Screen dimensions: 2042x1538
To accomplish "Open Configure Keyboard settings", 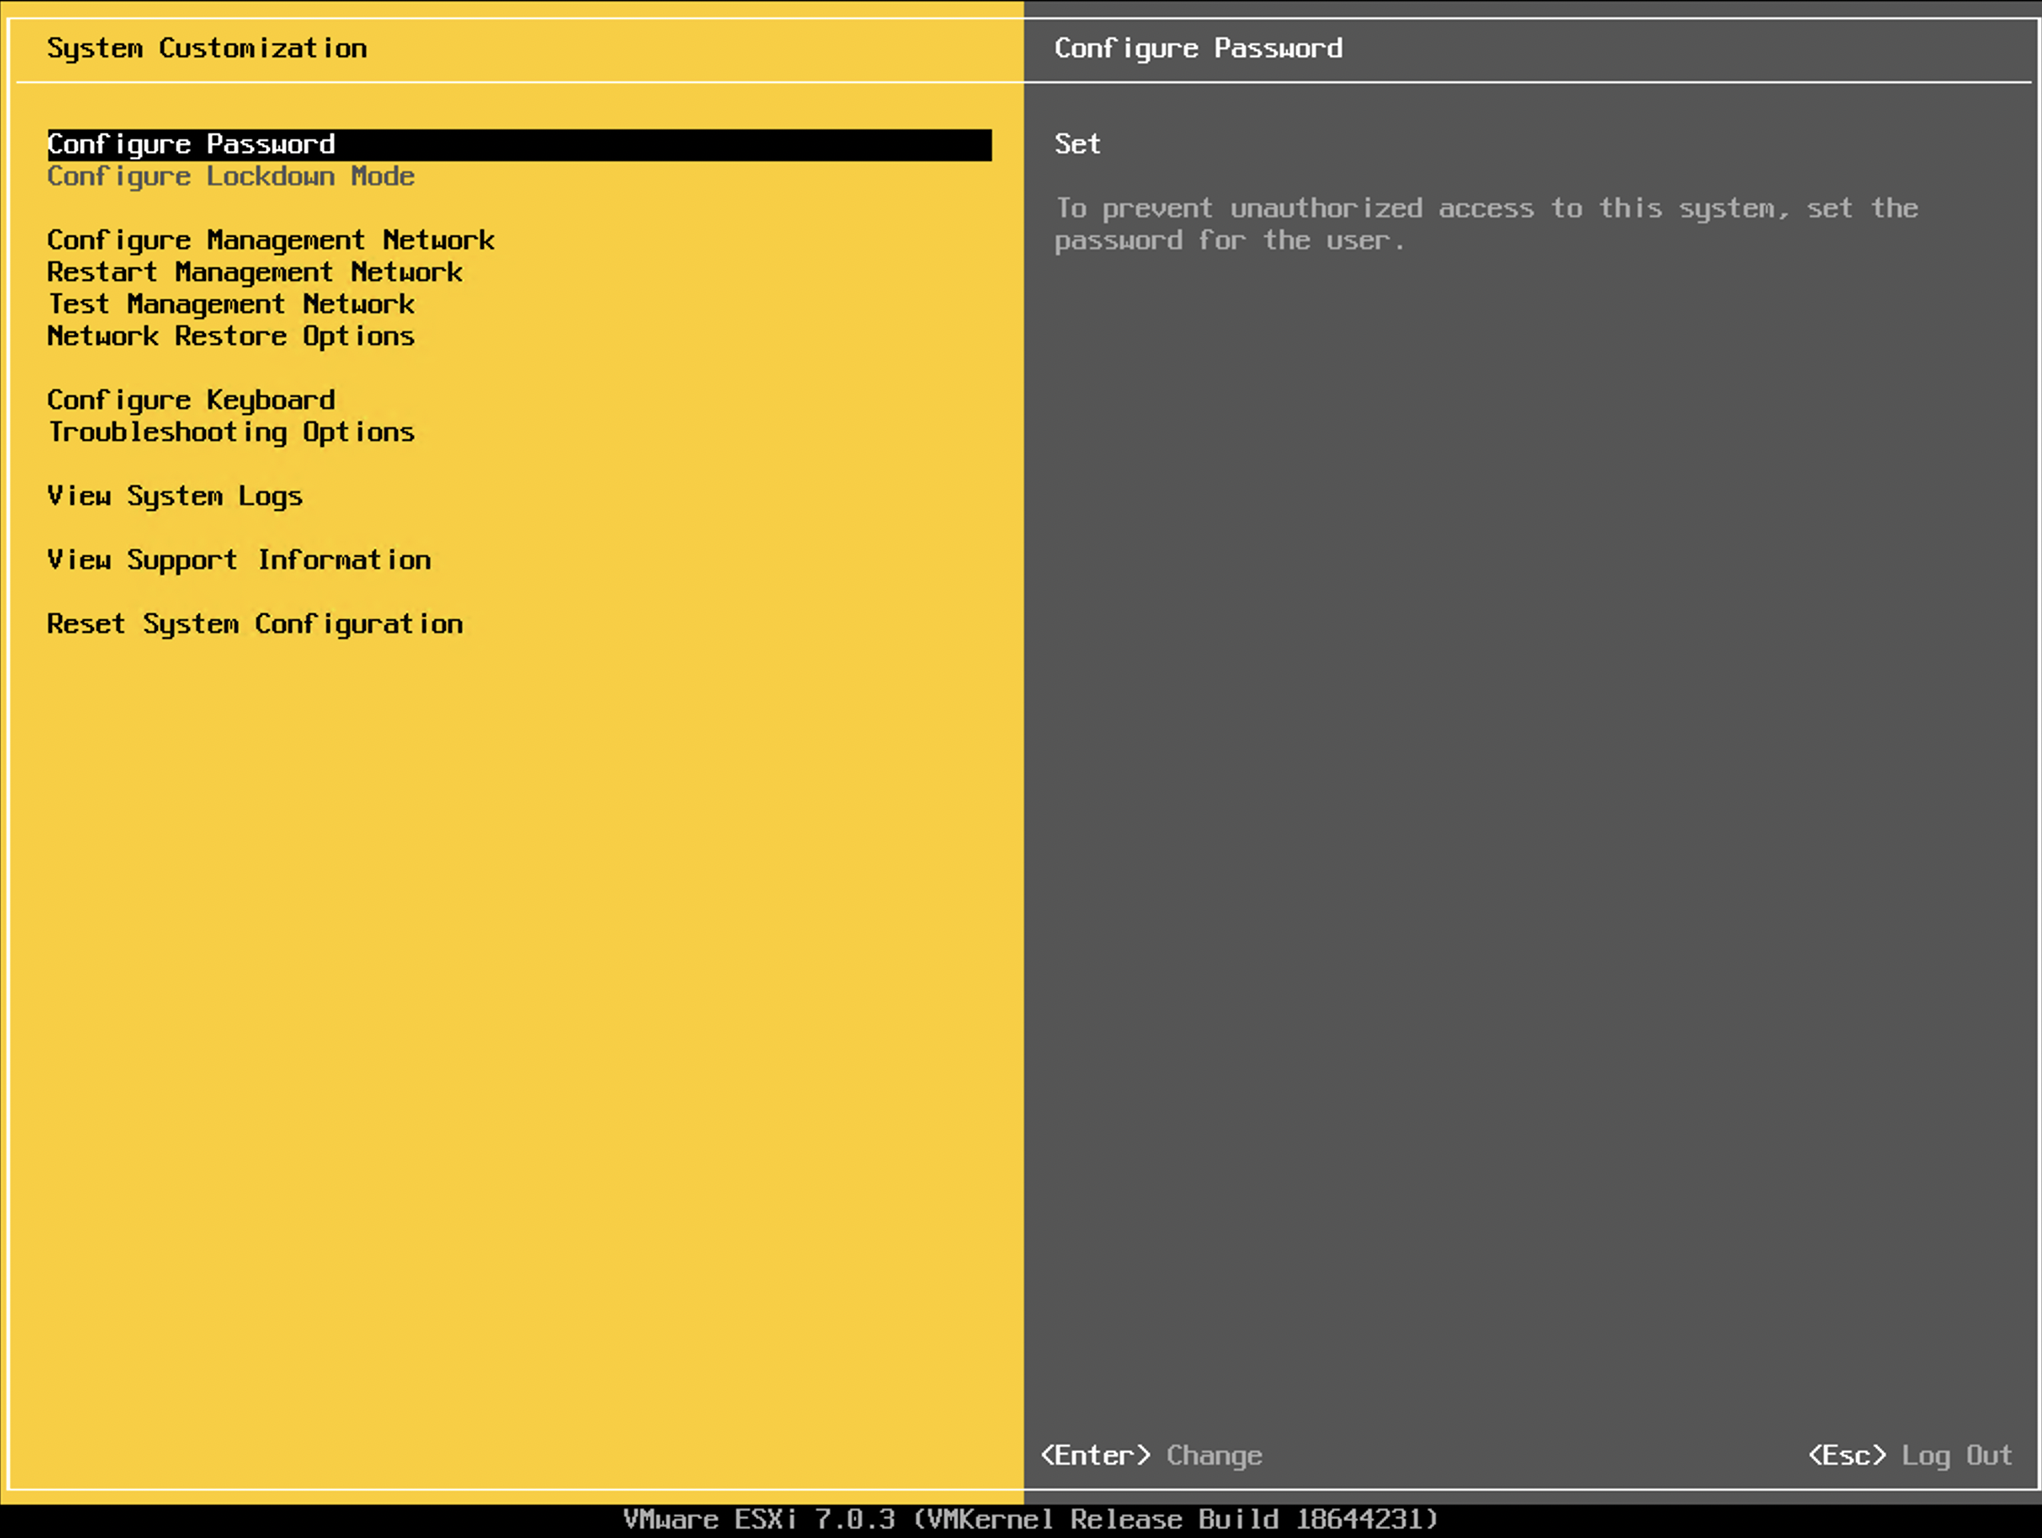I will click(x=190, y=400).
